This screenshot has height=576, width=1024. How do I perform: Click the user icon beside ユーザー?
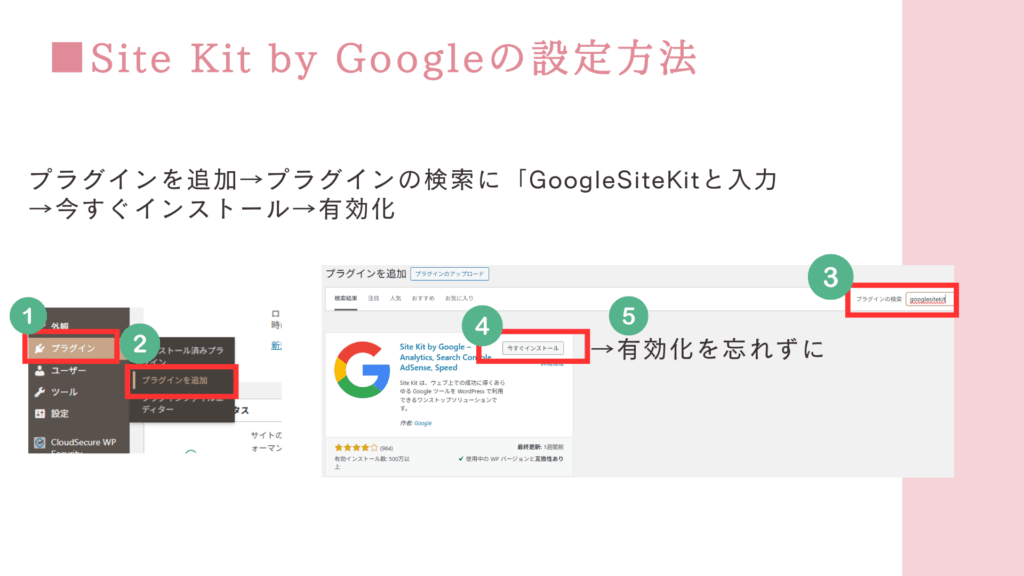tap(40, 370)
